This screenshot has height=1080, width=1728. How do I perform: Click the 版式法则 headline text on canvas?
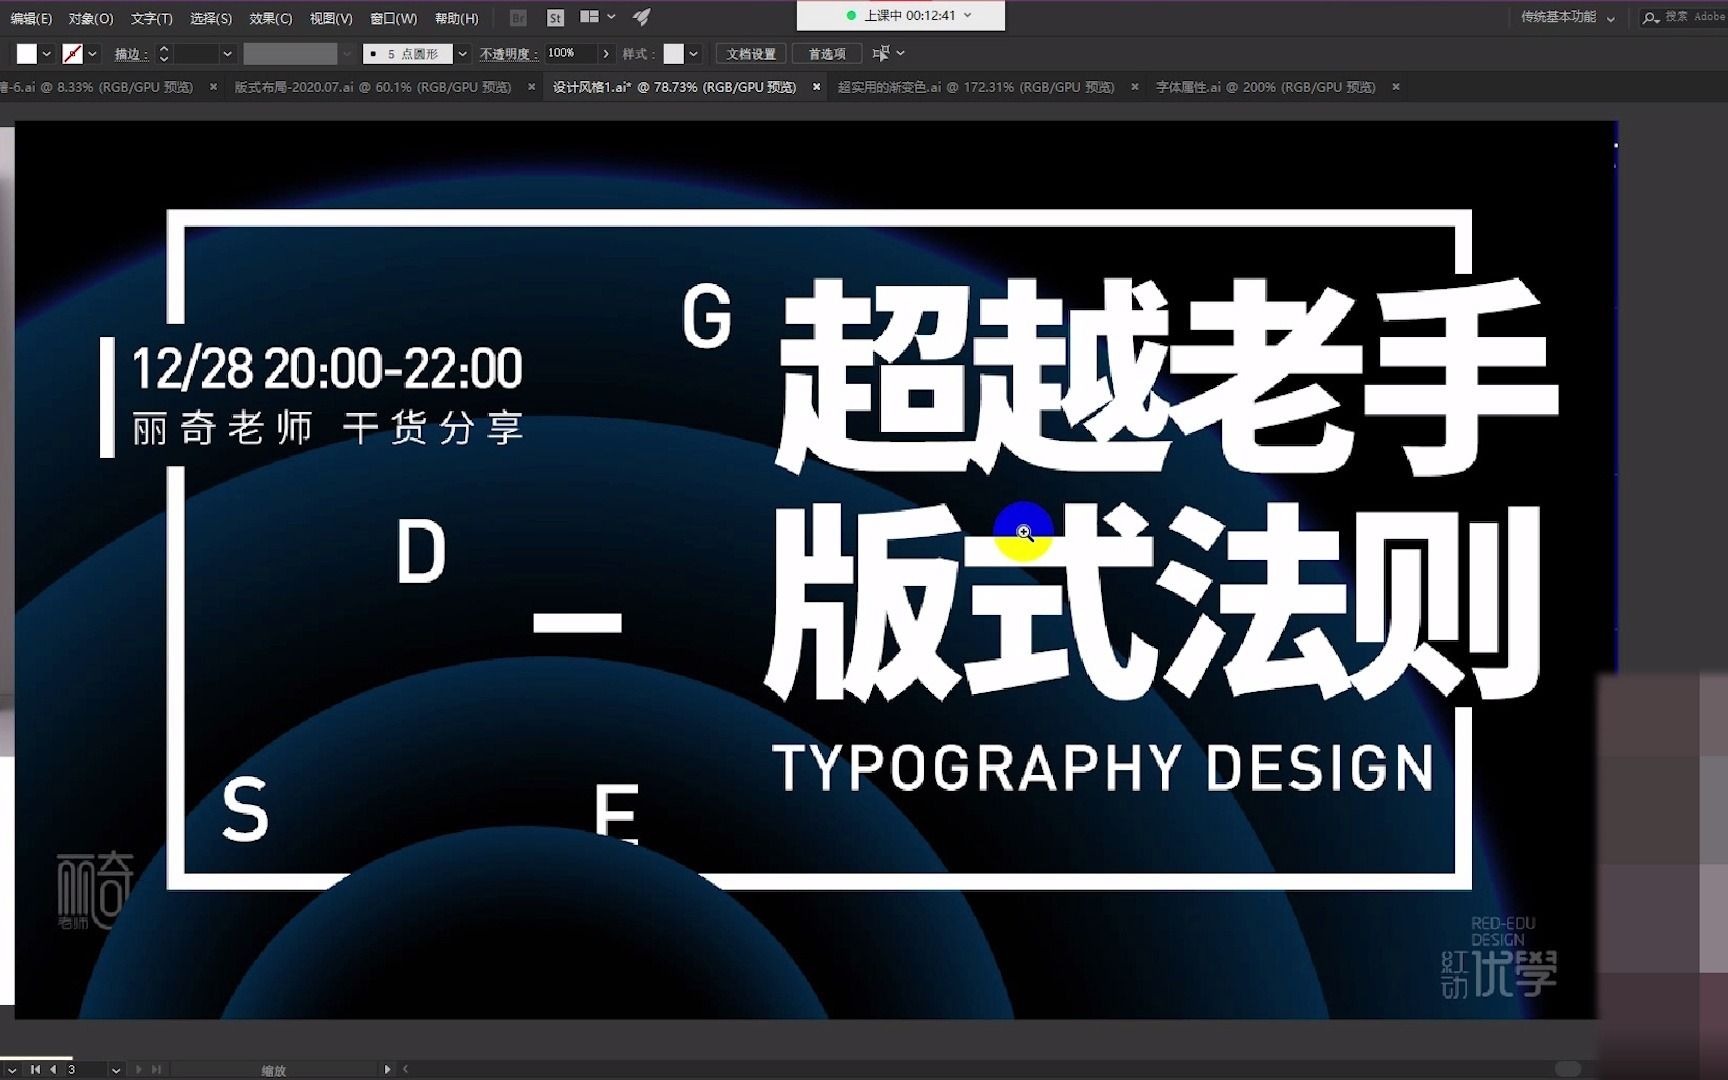1152,601
